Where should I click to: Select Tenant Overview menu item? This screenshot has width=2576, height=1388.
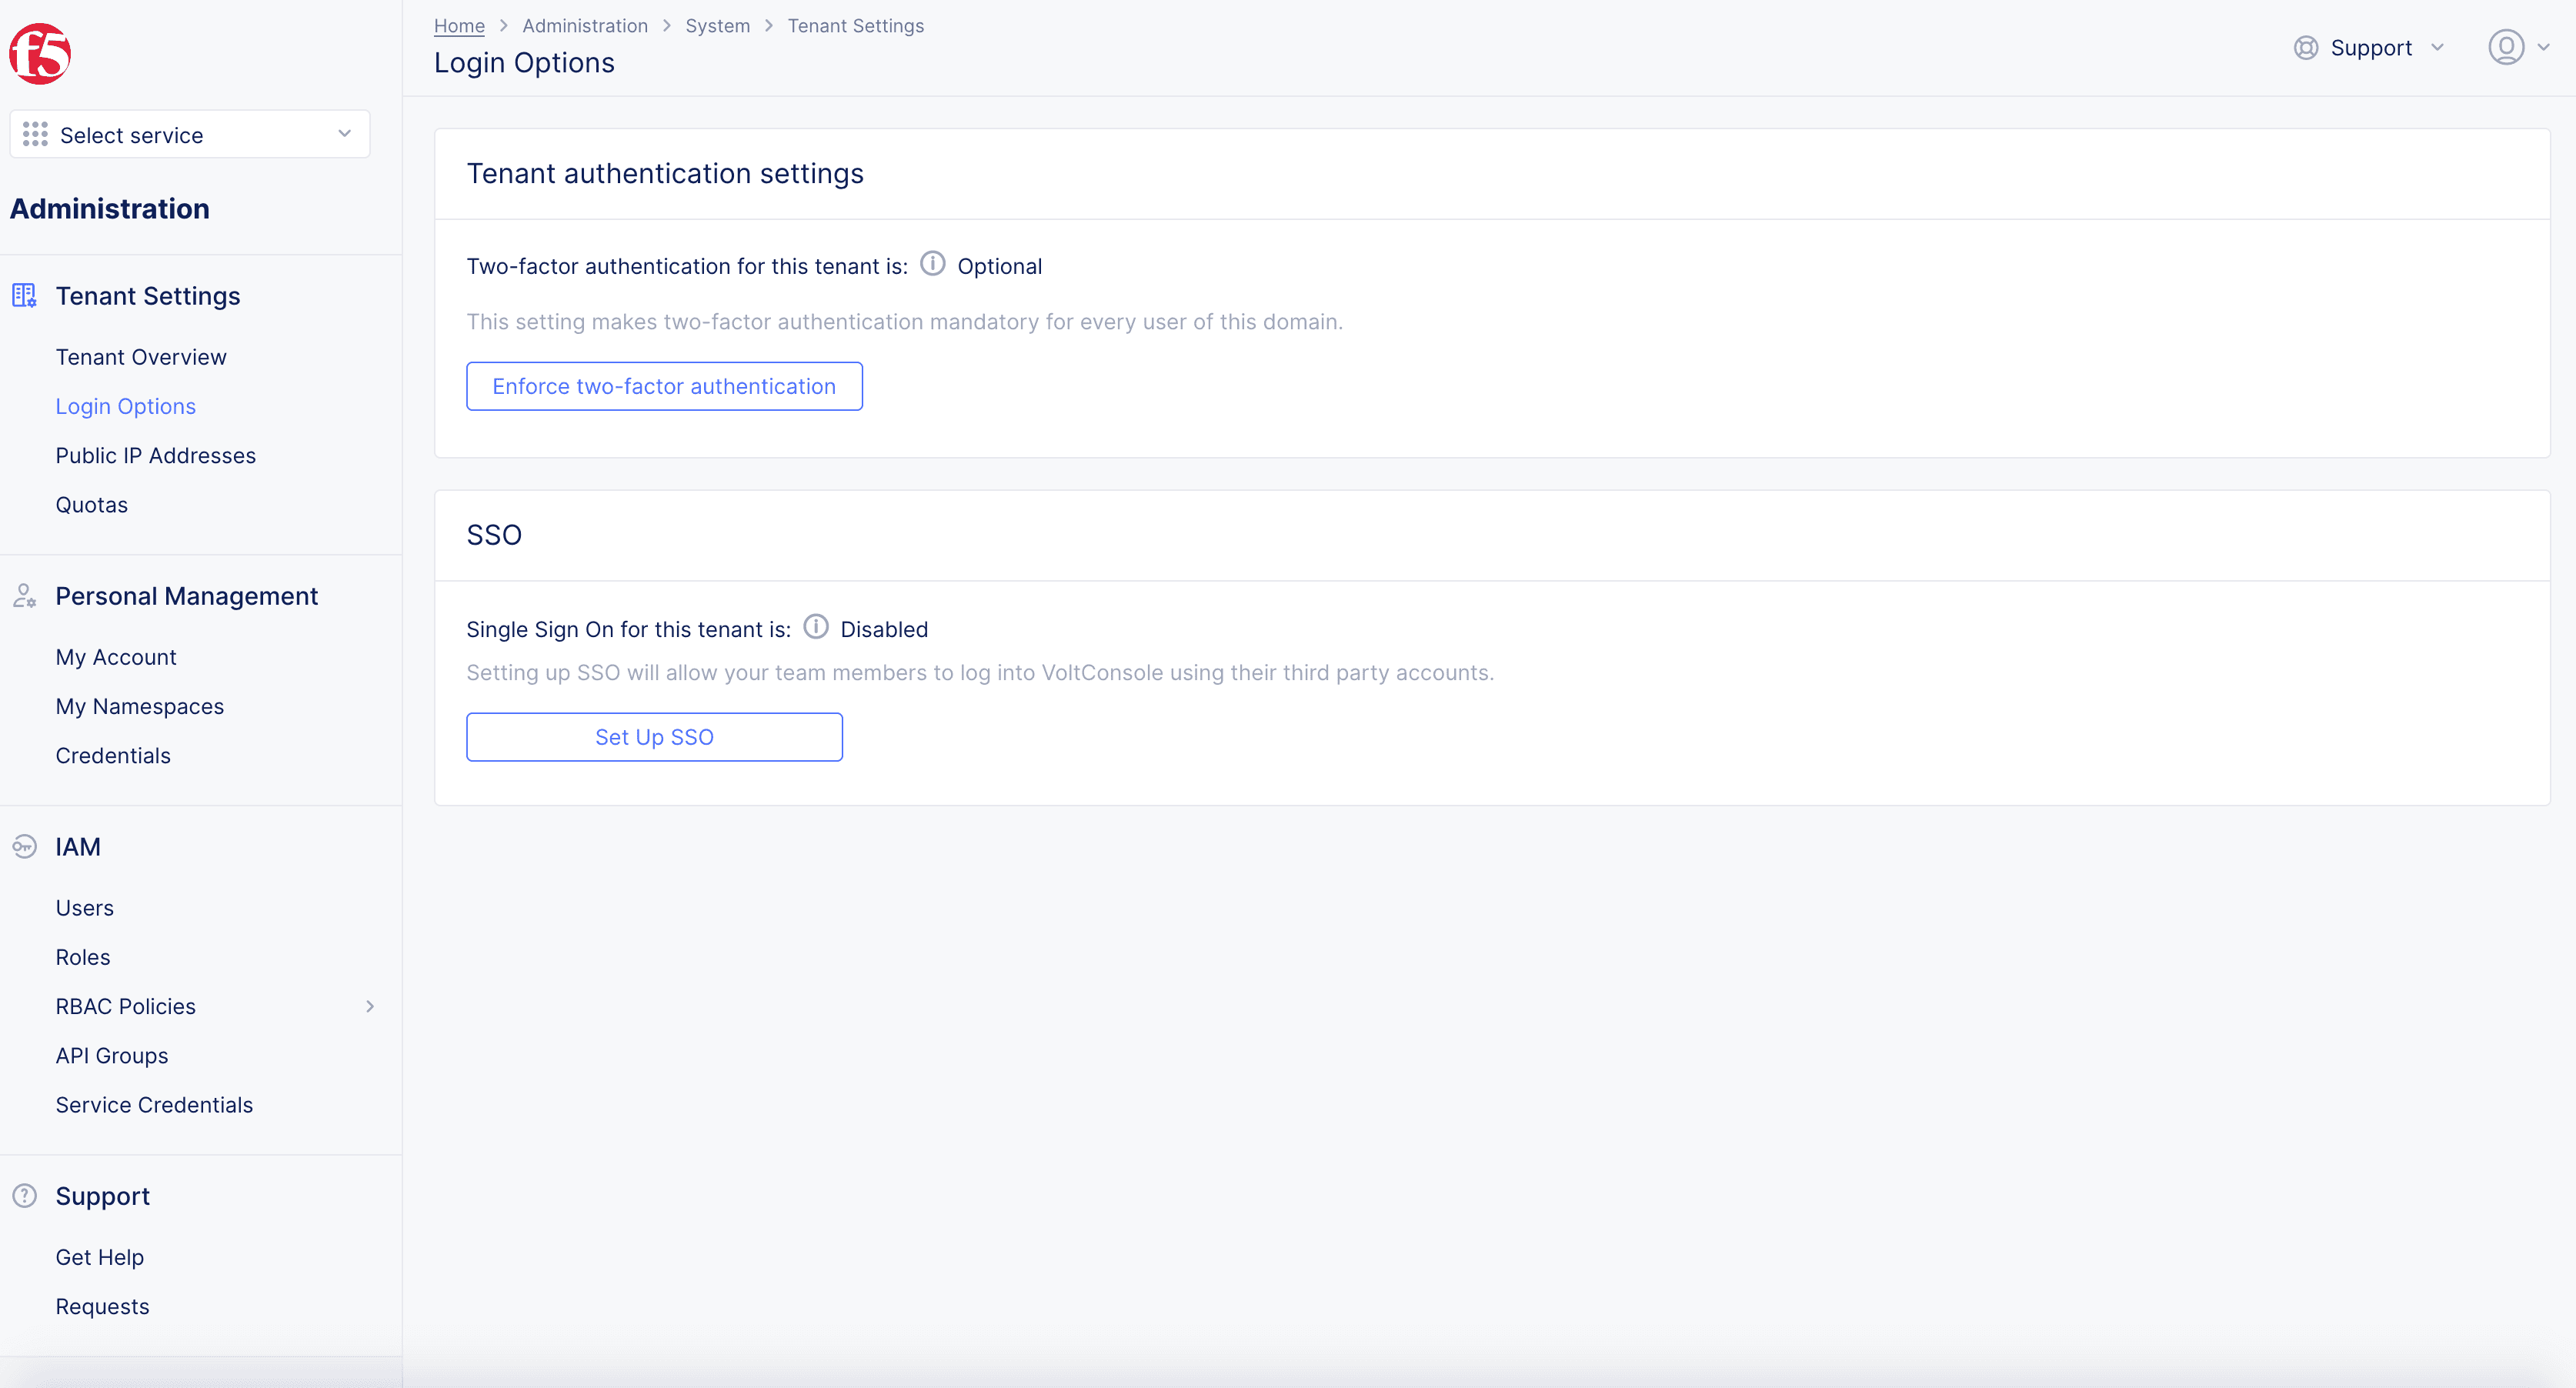pyautogui.click(x=140, y=355)
